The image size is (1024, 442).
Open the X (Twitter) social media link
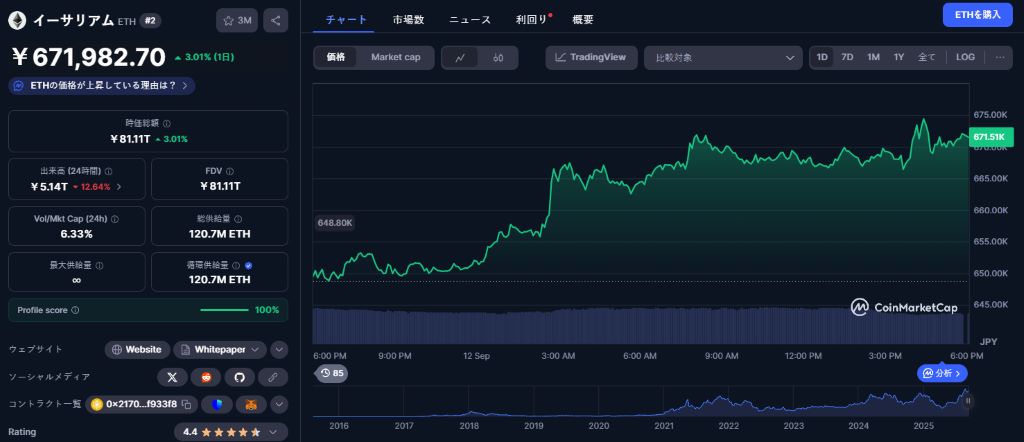coord(172,377)
